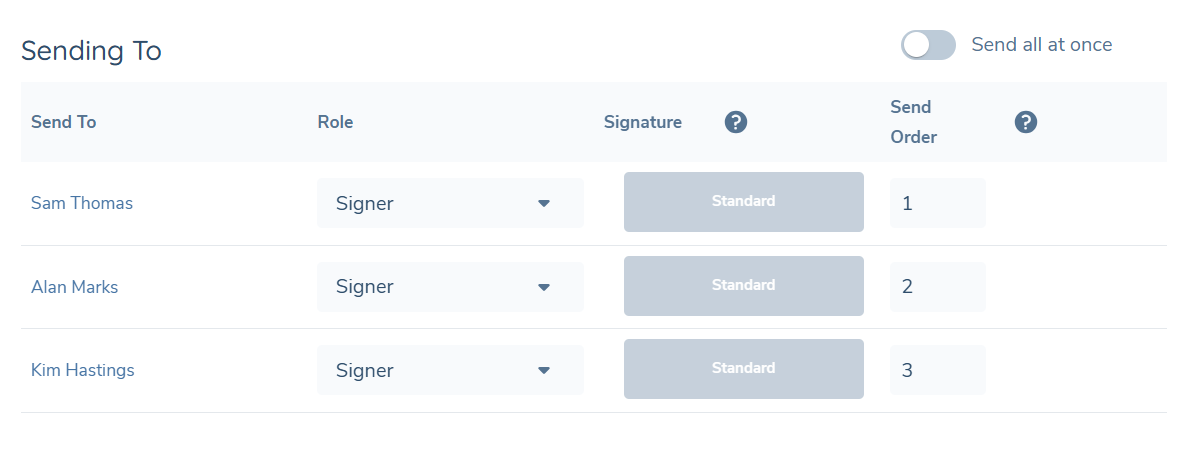Click the Standard signature button for Alan Marks
The width and height of the screenshot is (1184, 459).
pyautogui.click(x=743, y=286)
